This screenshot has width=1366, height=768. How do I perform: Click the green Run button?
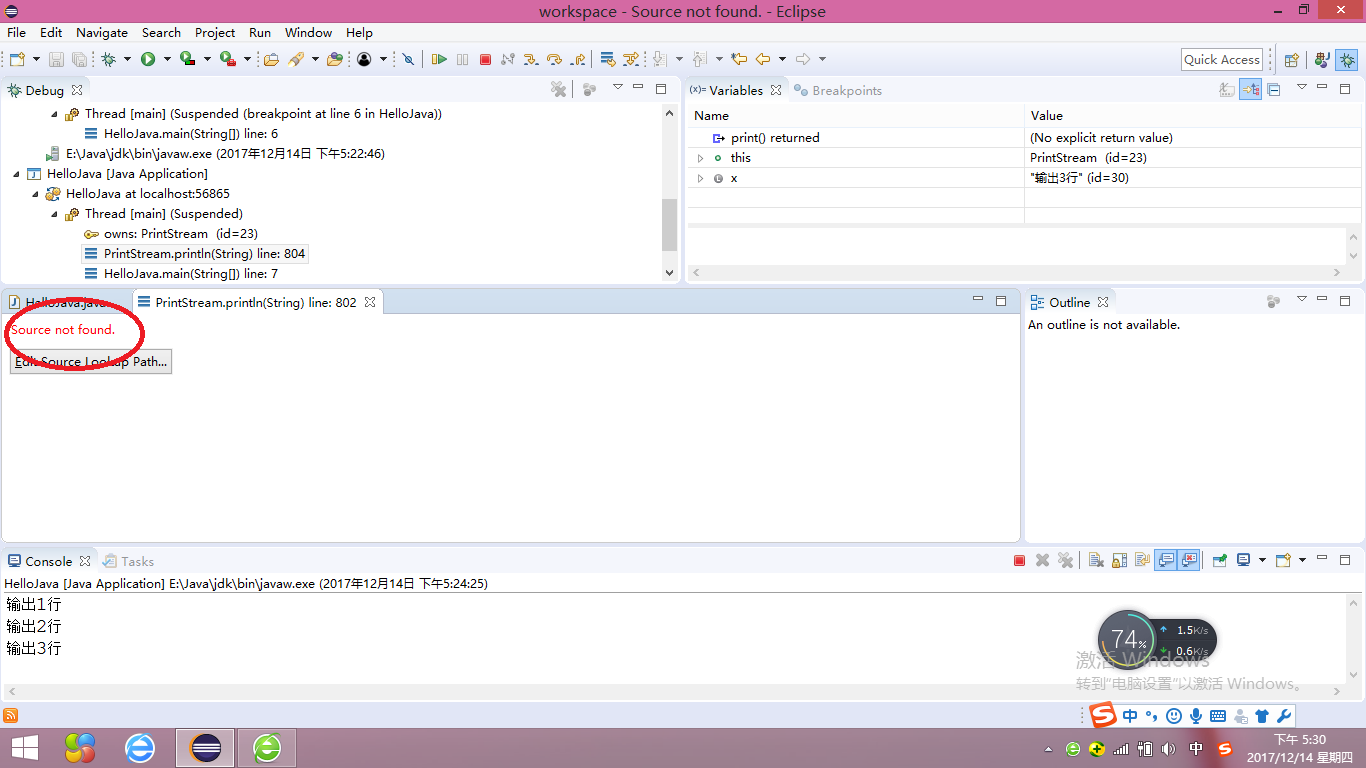[148, 59]
